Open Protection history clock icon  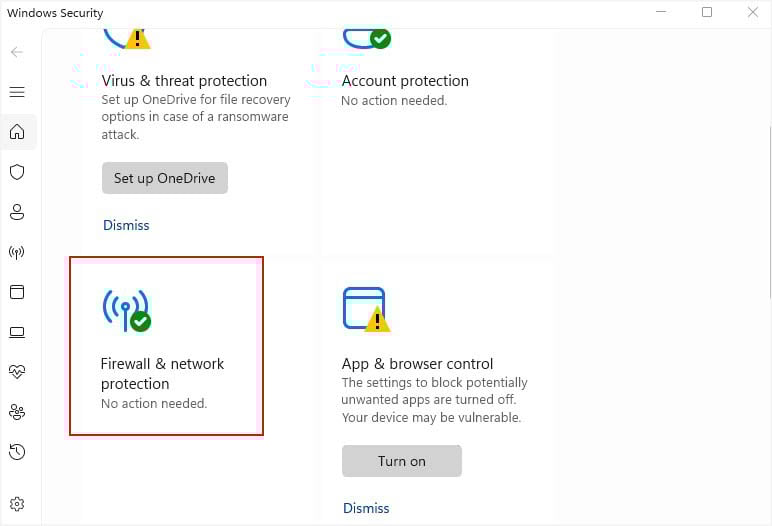(x=17, y=452)
